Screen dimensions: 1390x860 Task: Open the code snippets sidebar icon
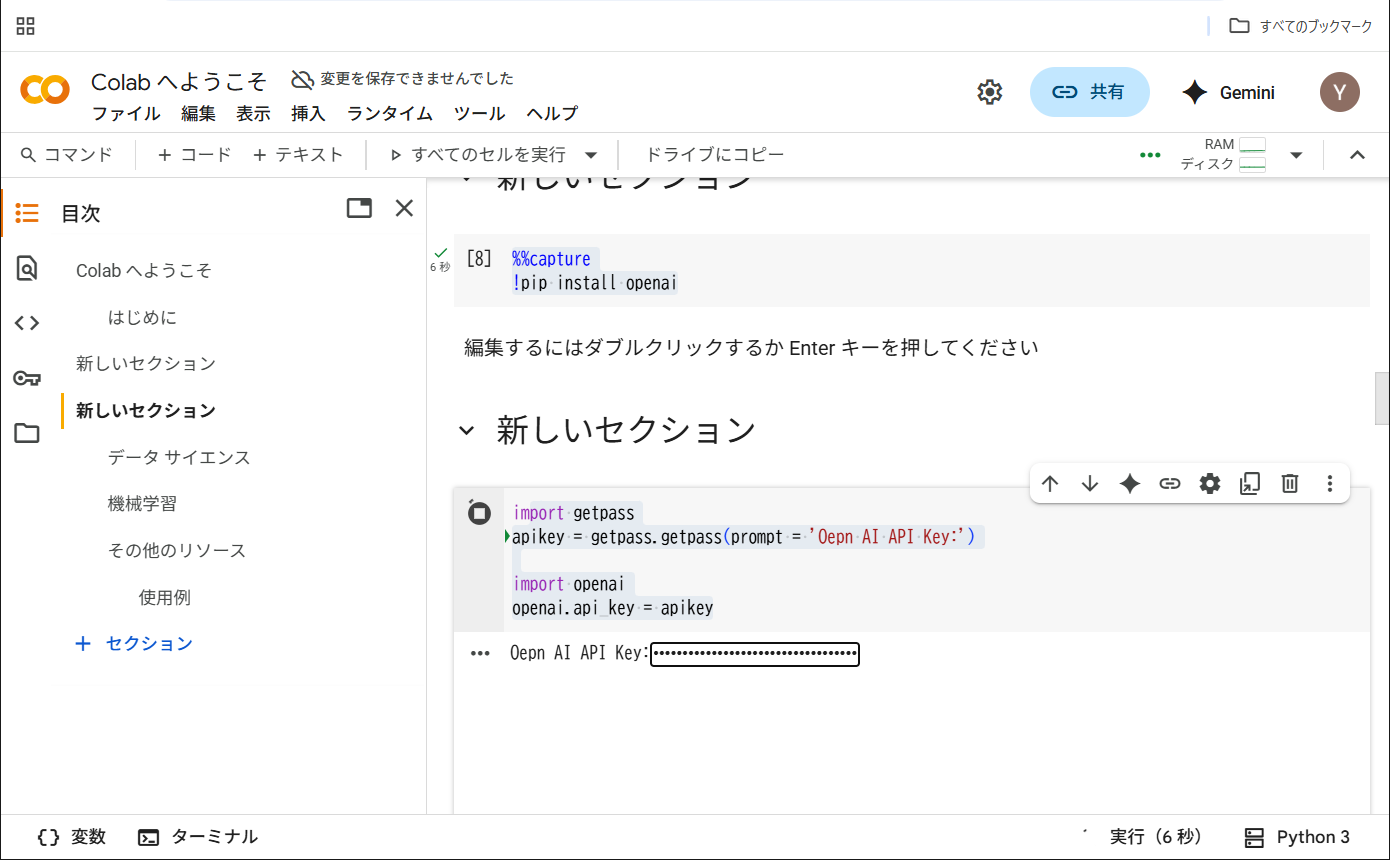coord(27,323)
